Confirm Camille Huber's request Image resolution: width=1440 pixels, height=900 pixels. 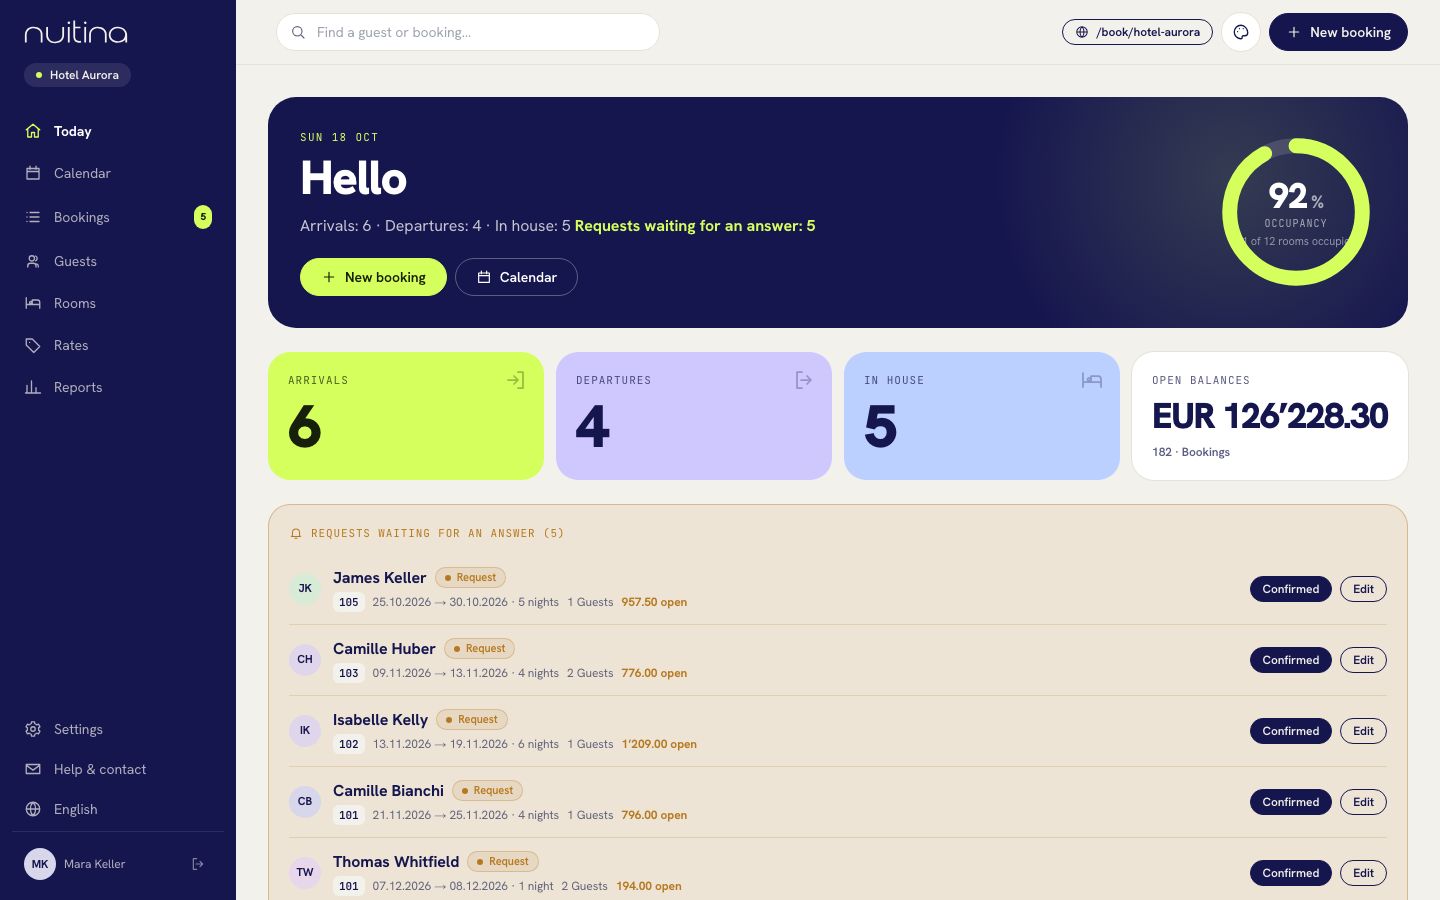click(x=1291, y=660)
